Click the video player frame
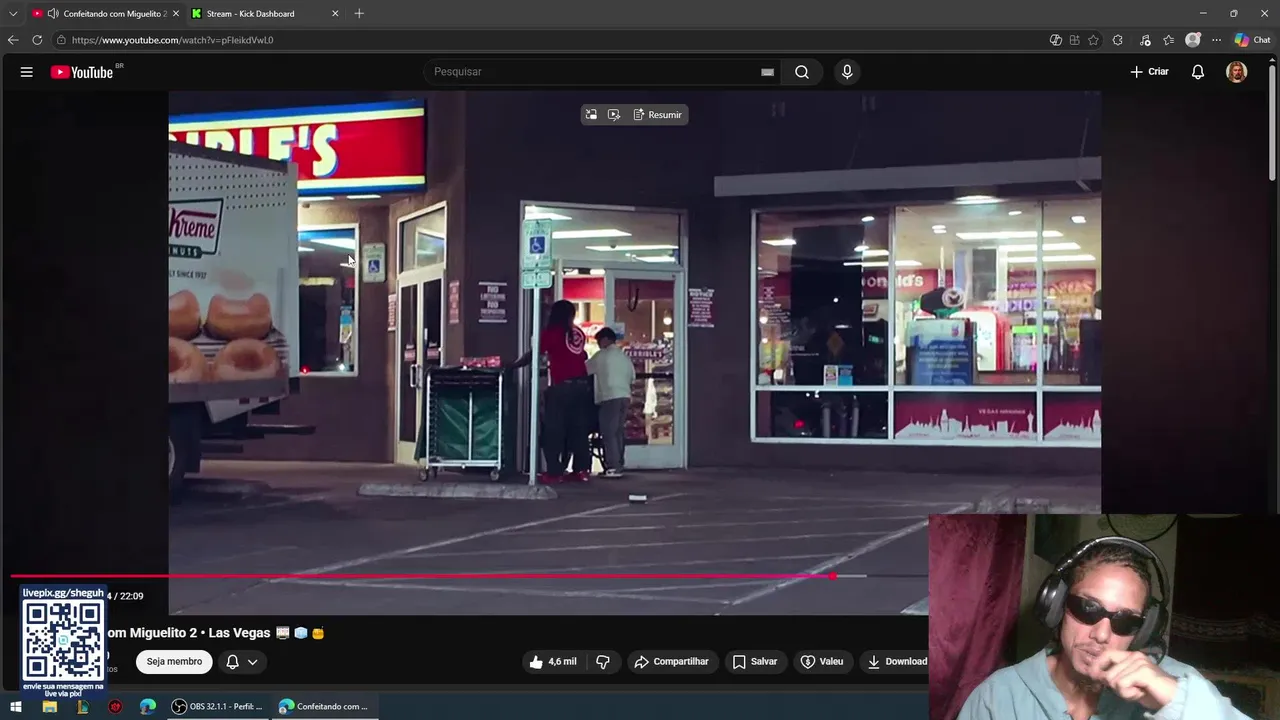 pyautogui.click(x=634, y=352)
